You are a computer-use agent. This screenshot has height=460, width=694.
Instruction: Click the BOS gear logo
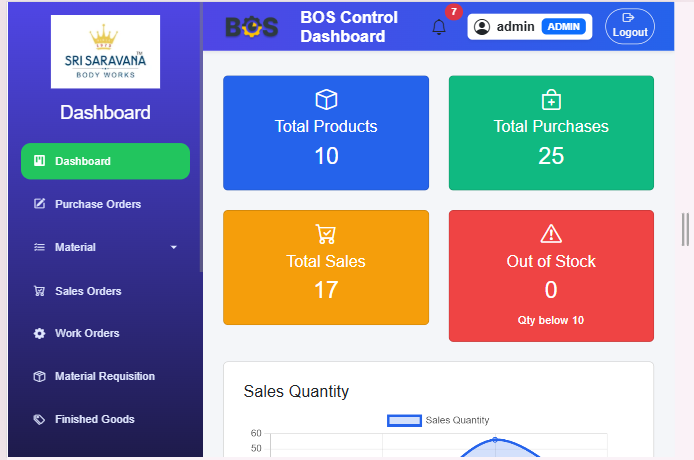251,27
